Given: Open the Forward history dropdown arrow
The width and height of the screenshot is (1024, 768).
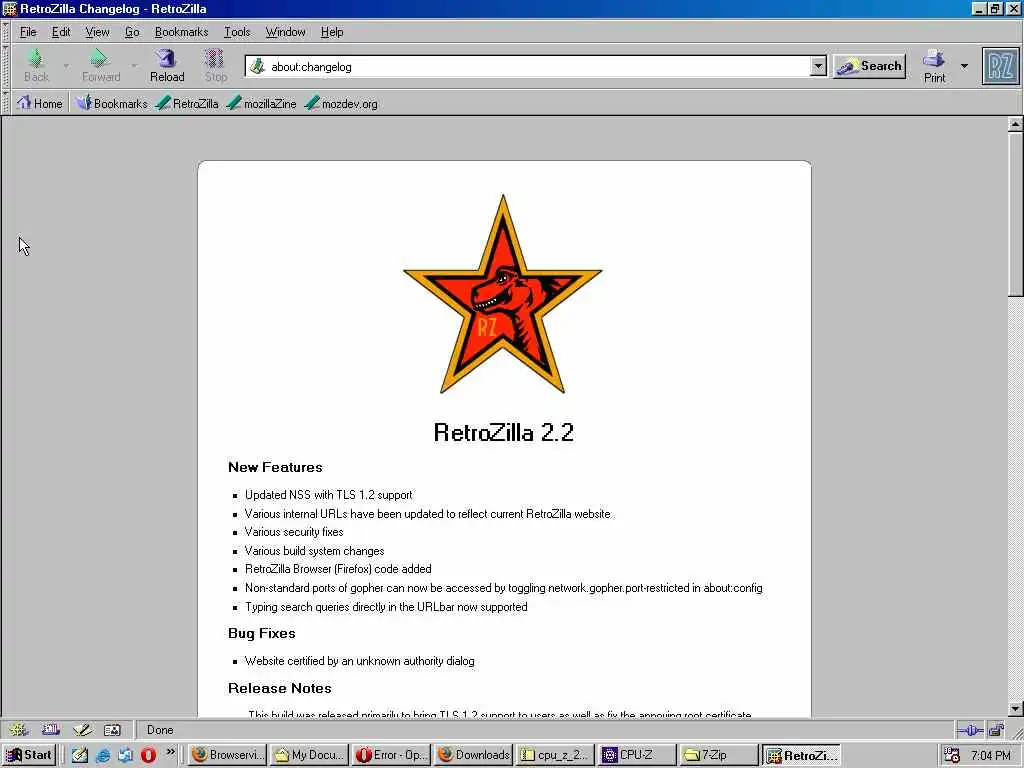Looking at the screenshot, I should [x=134, y=66].
